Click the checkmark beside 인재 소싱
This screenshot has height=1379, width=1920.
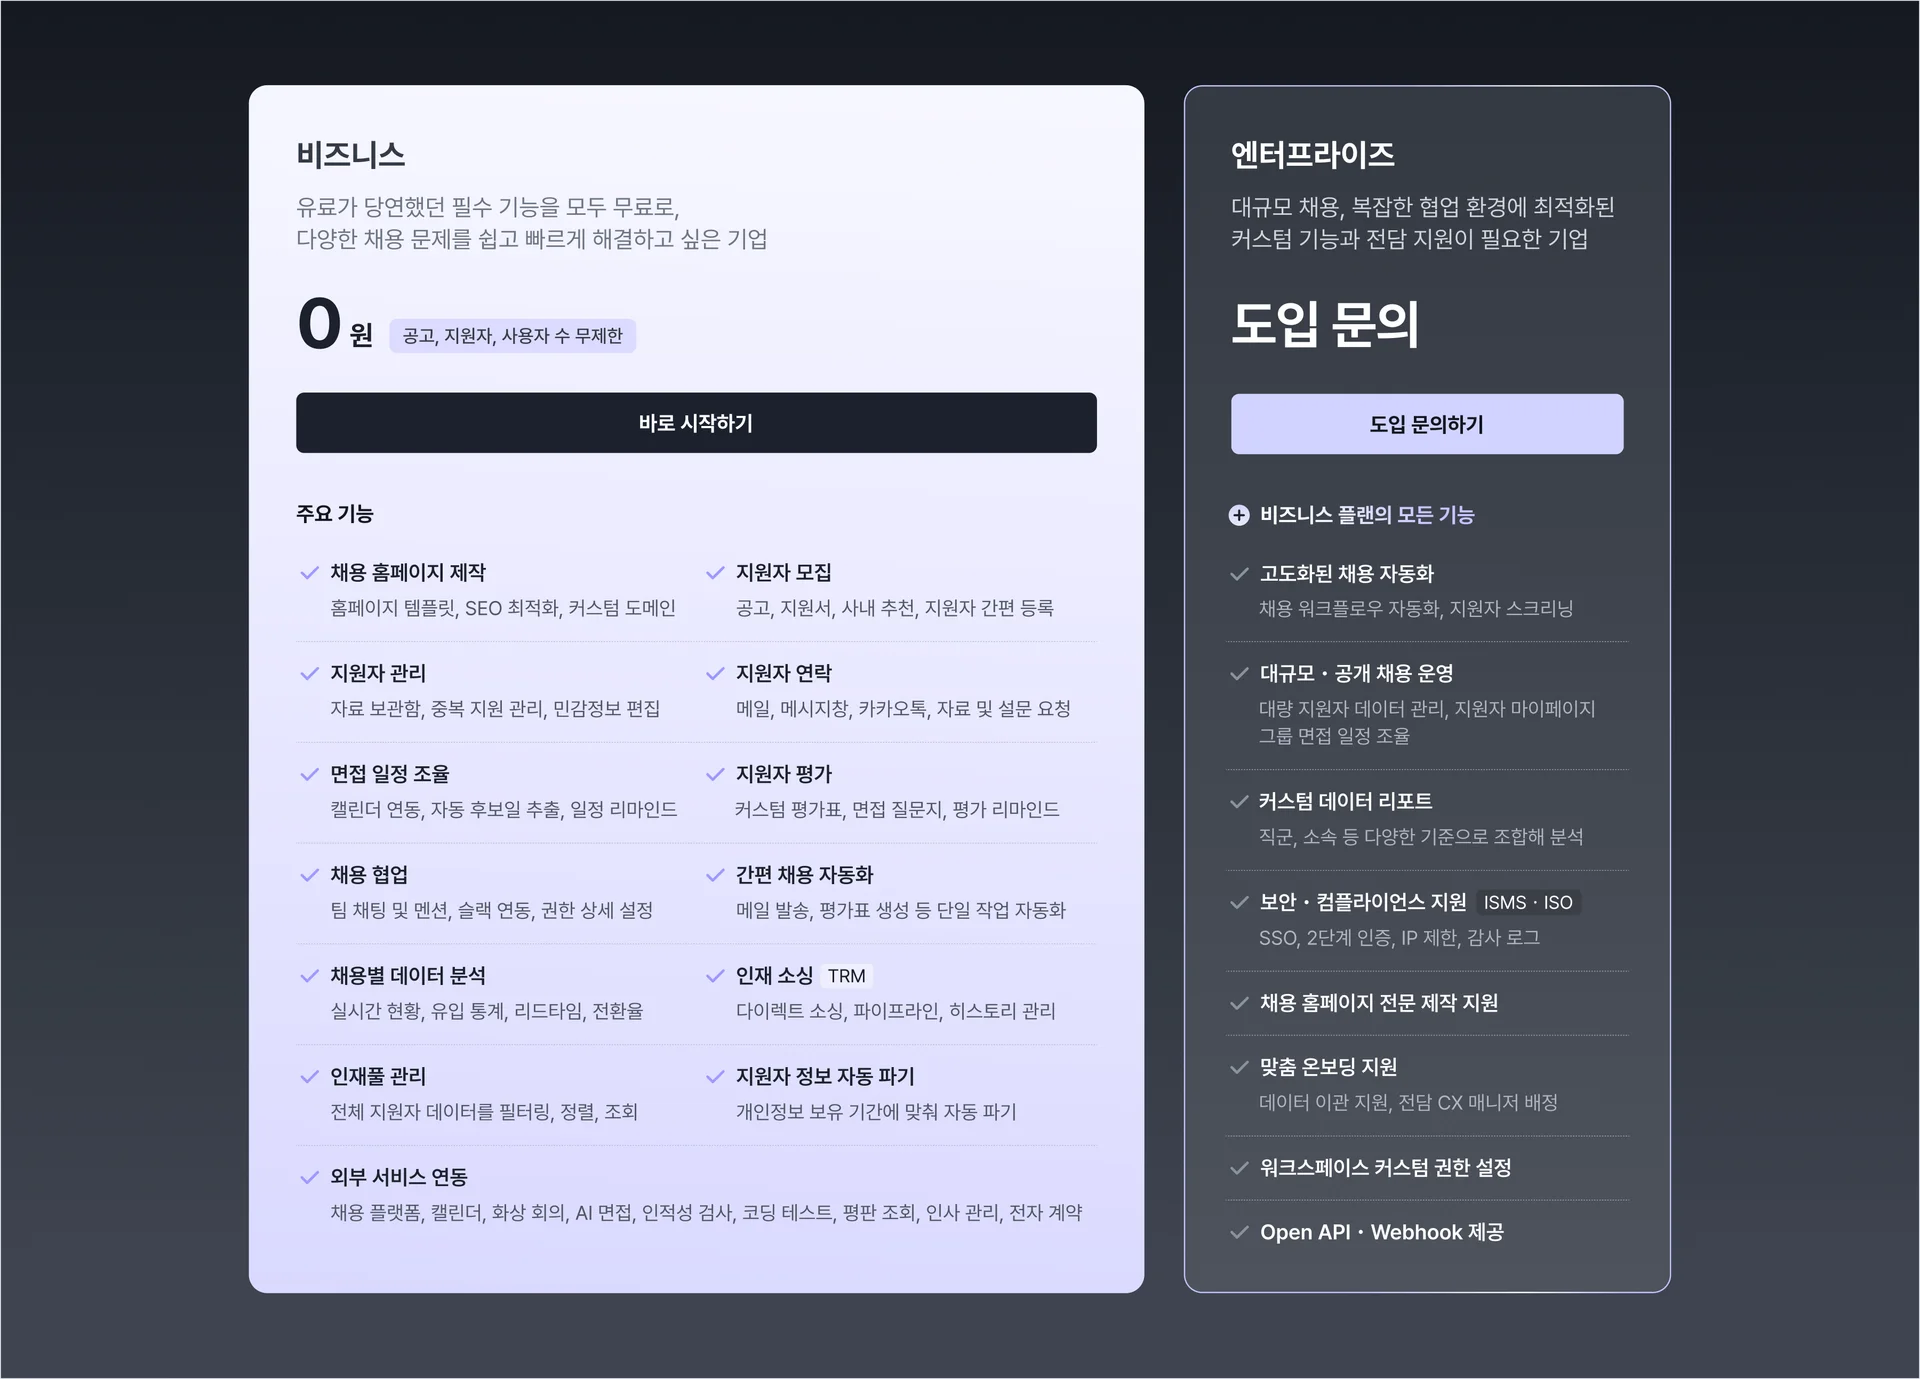click(715, 976)
